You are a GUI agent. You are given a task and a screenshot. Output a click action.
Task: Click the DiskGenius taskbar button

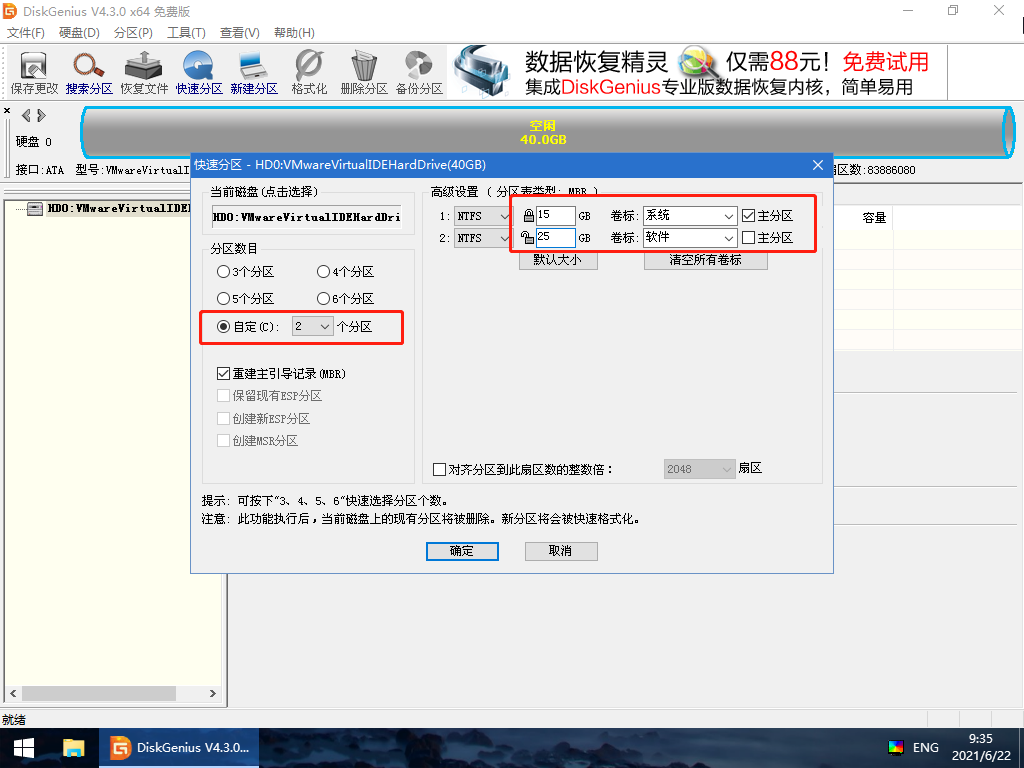coord(179,748)
